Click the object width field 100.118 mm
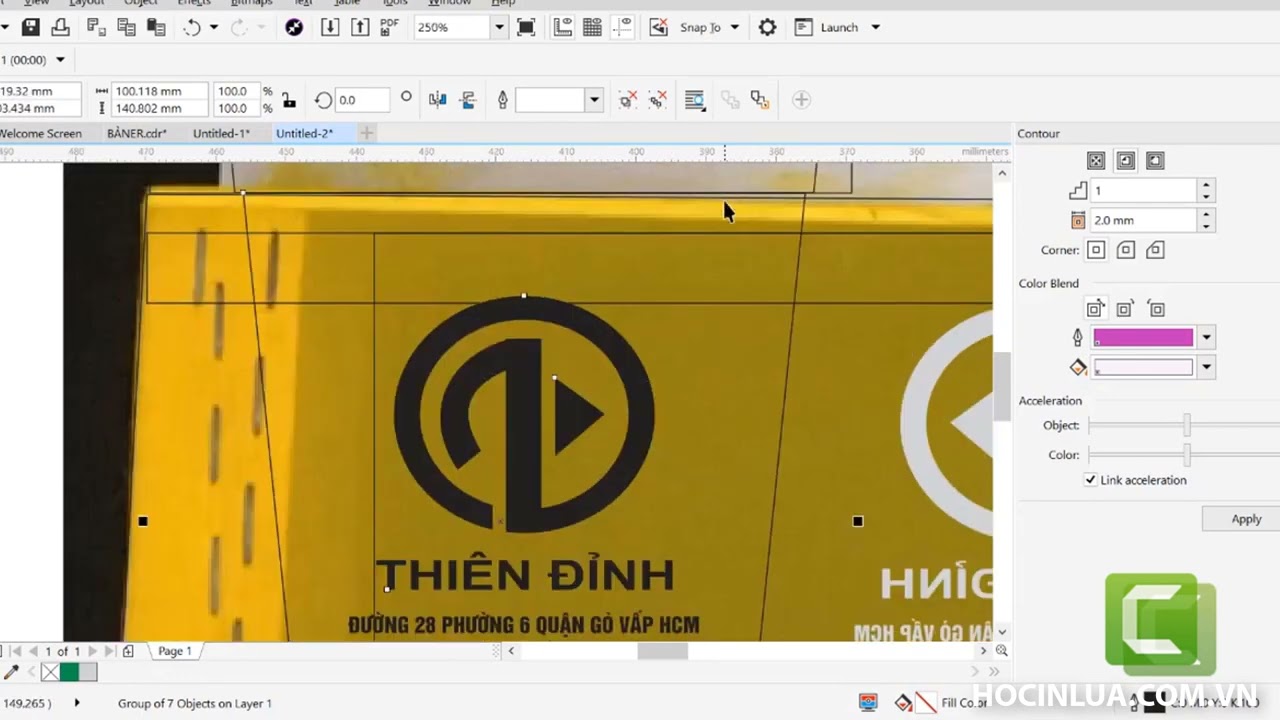 pyautogui.click(x=160, y=91)
